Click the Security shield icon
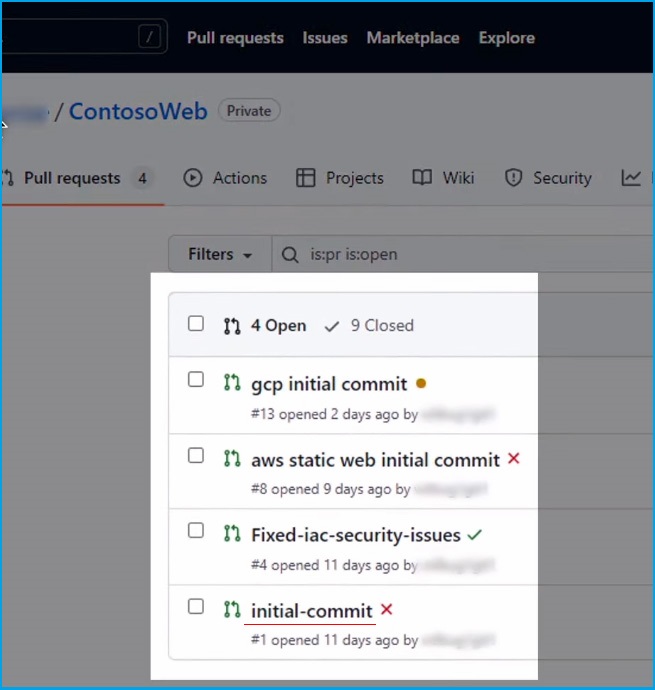The width and height of the screenshot is (655, 690). [513, 178]
